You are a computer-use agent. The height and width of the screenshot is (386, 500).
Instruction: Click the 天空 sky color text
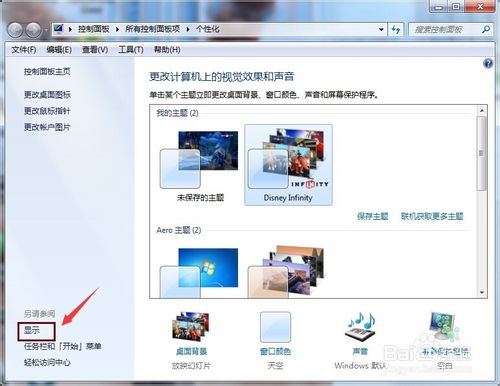point(275,366)
